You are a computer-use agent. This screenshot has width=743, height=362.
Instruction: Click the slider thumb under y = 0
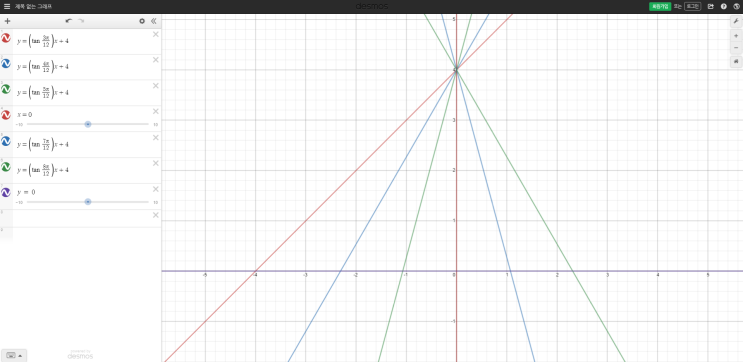88,202
